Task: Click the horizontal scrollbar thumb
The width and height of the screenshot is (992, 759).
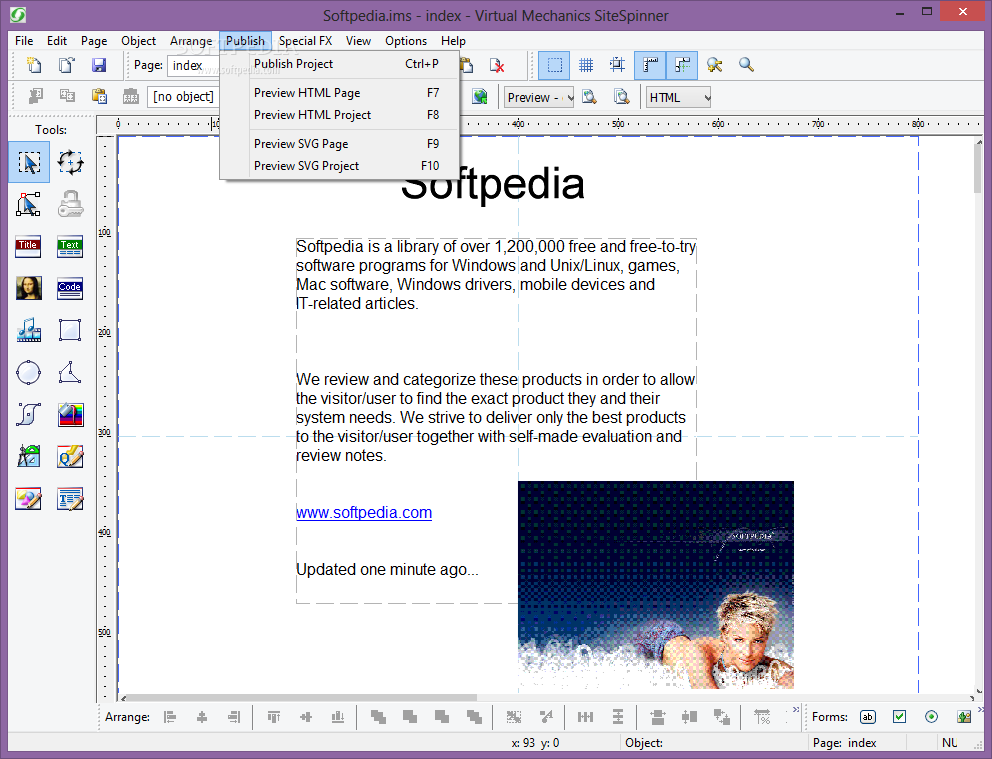Action: click(302, 698)
